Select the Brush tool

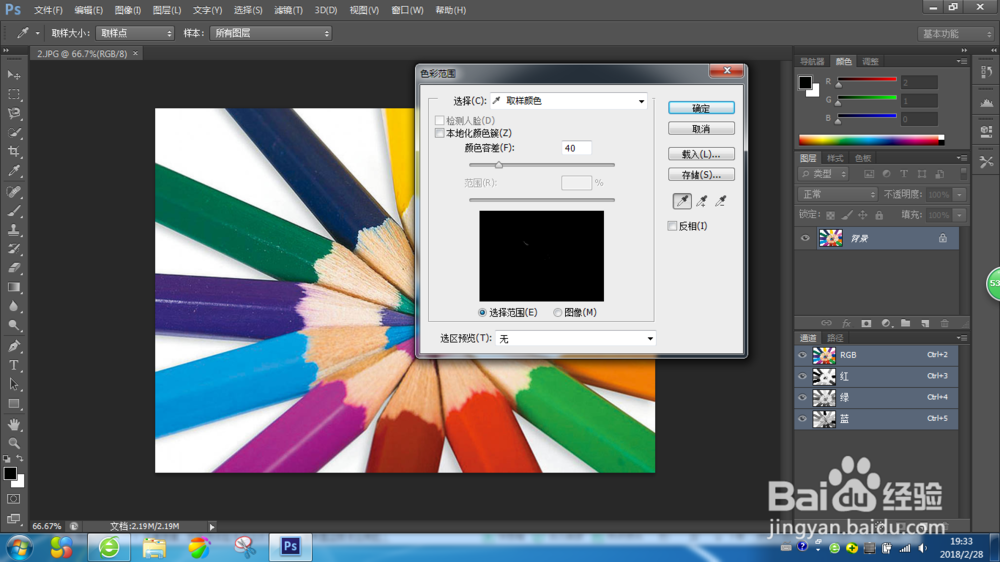tap(14, 211)
